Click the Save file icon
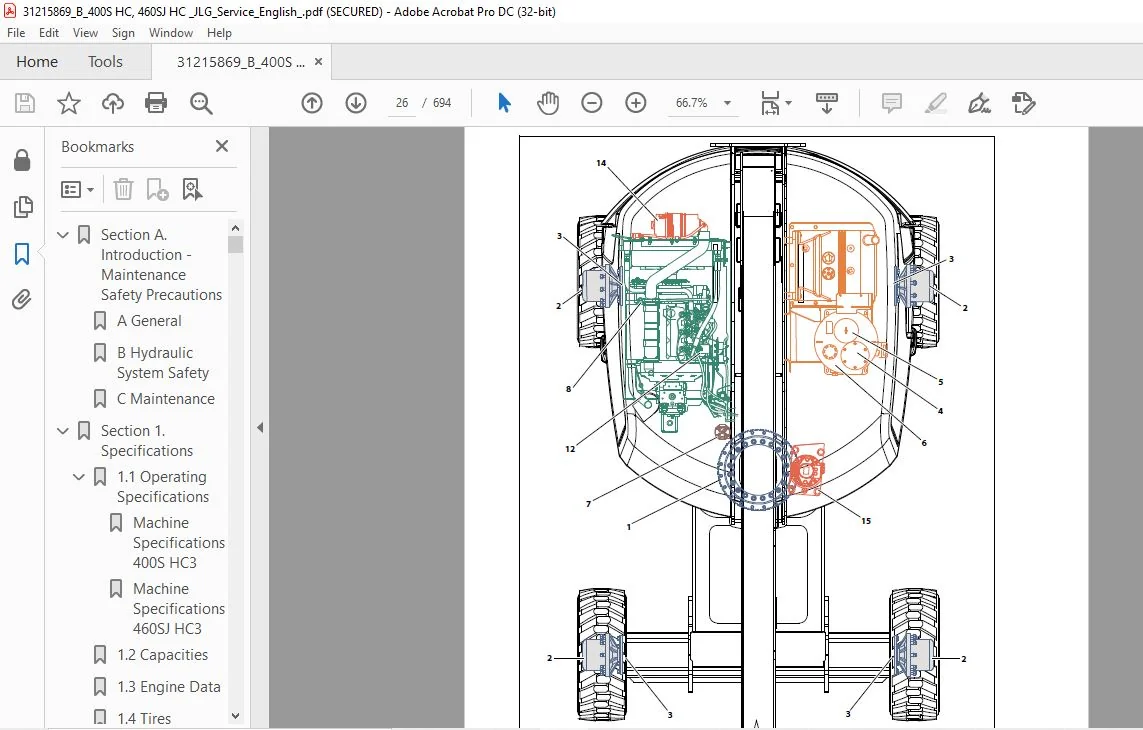 point(25,103)
